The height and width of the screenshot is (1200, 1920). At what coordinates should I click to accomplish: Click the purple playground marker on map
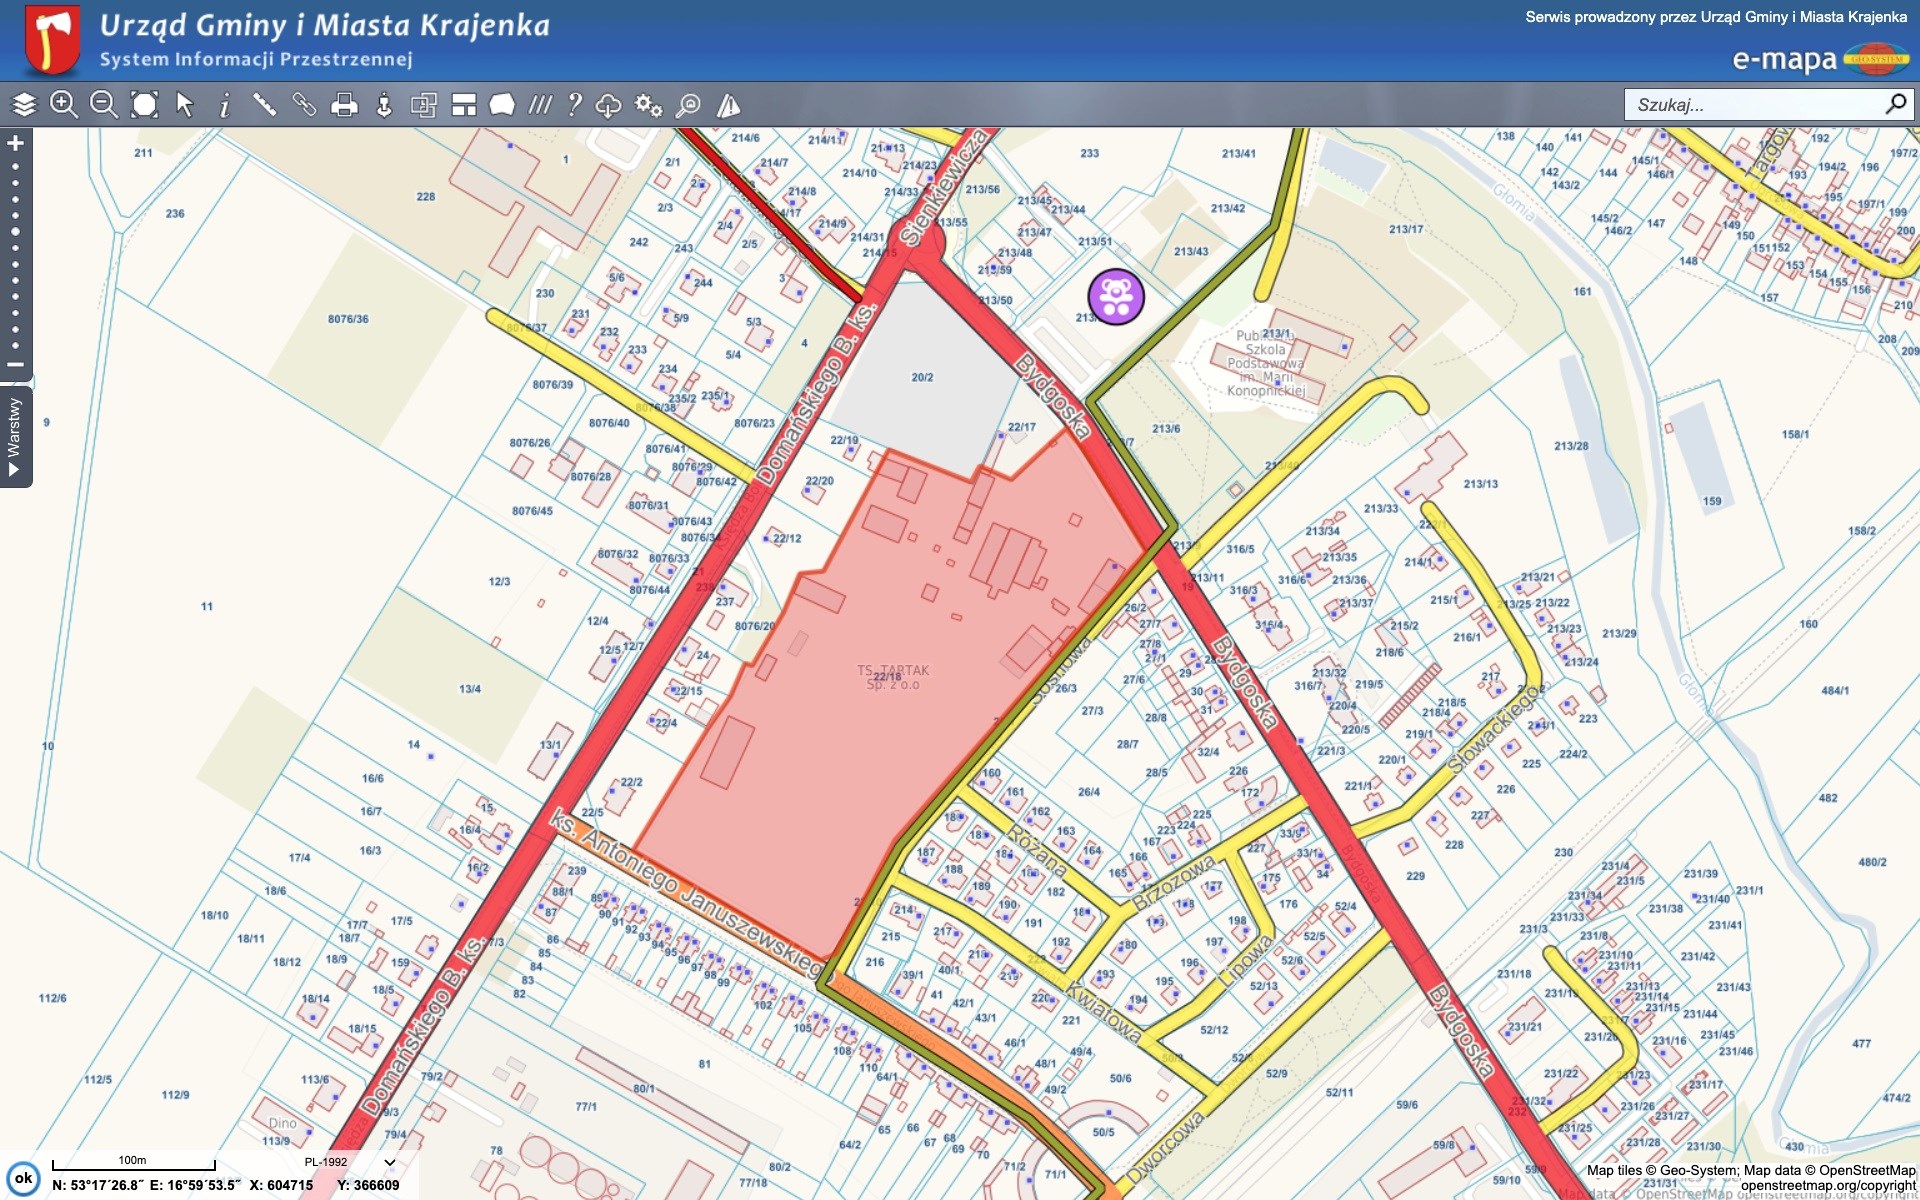1116,296
